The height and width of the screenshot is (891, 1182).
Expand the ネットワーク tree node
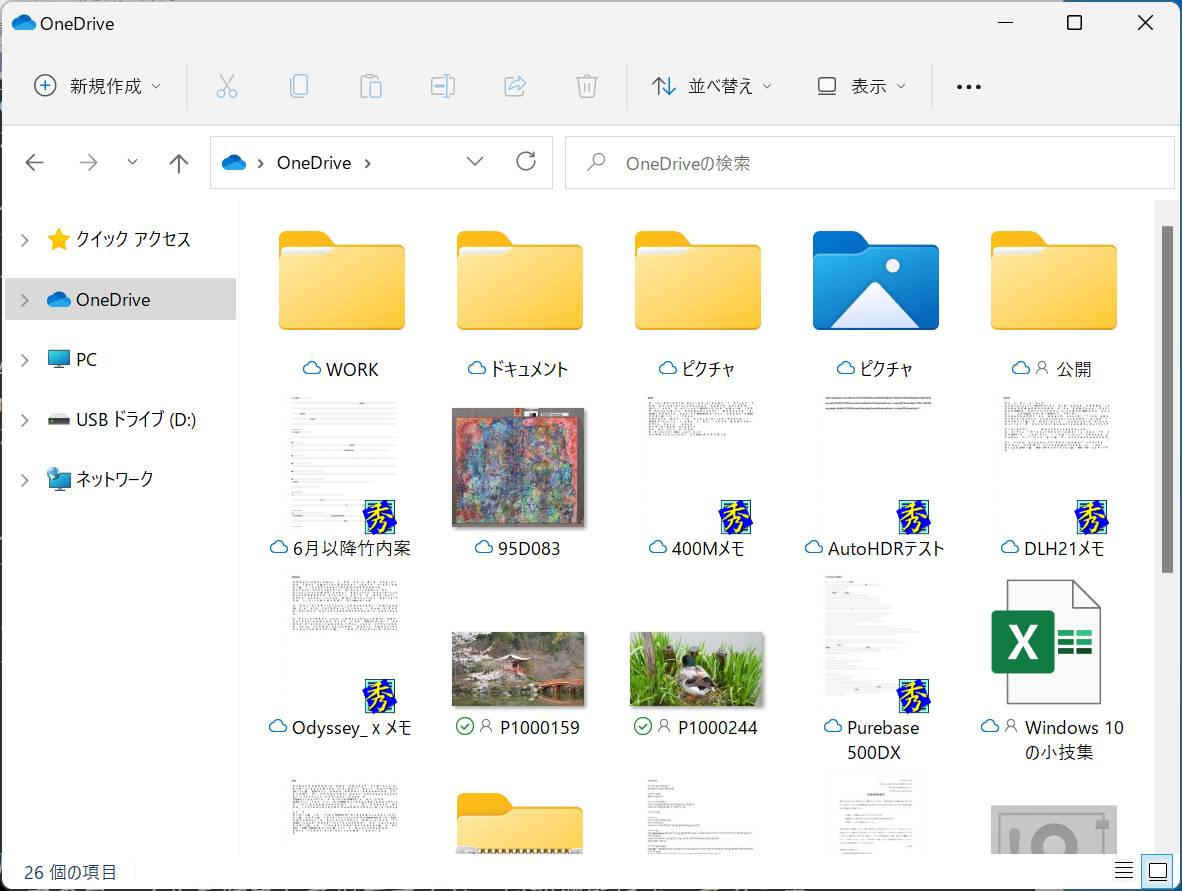25,480
